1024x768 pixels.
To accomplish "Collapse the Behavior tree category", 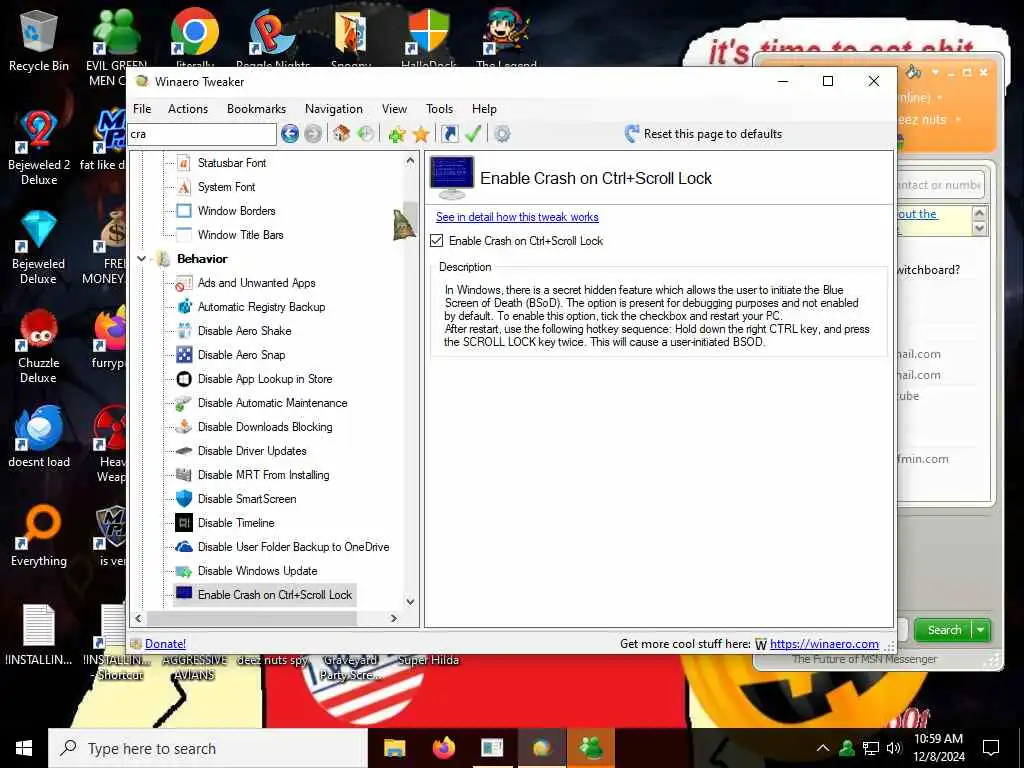I will (142, 259).
